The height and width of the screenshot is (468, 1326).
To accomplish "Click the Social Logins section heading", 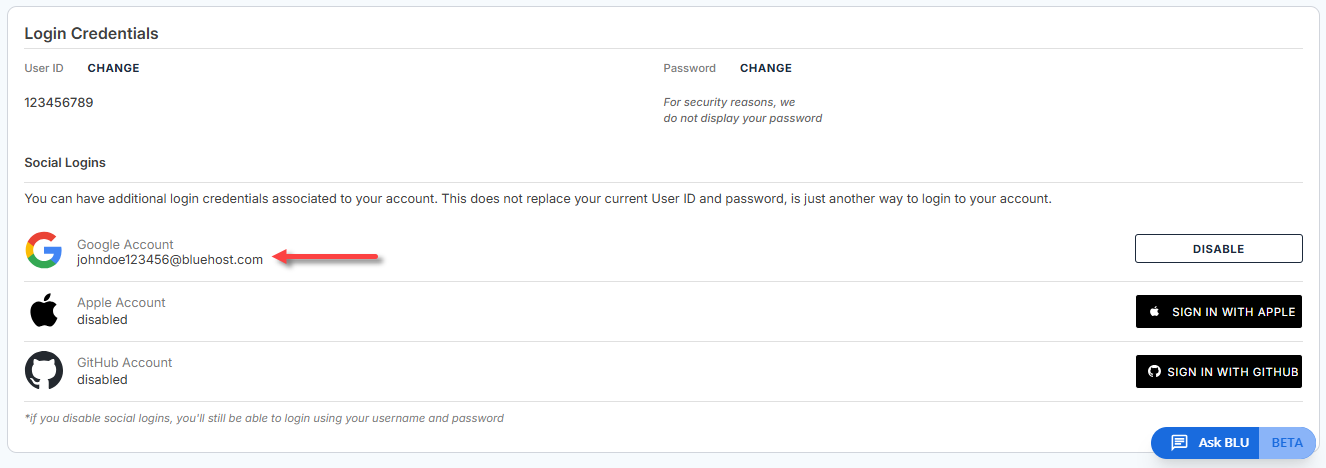I will click(65, 162).
